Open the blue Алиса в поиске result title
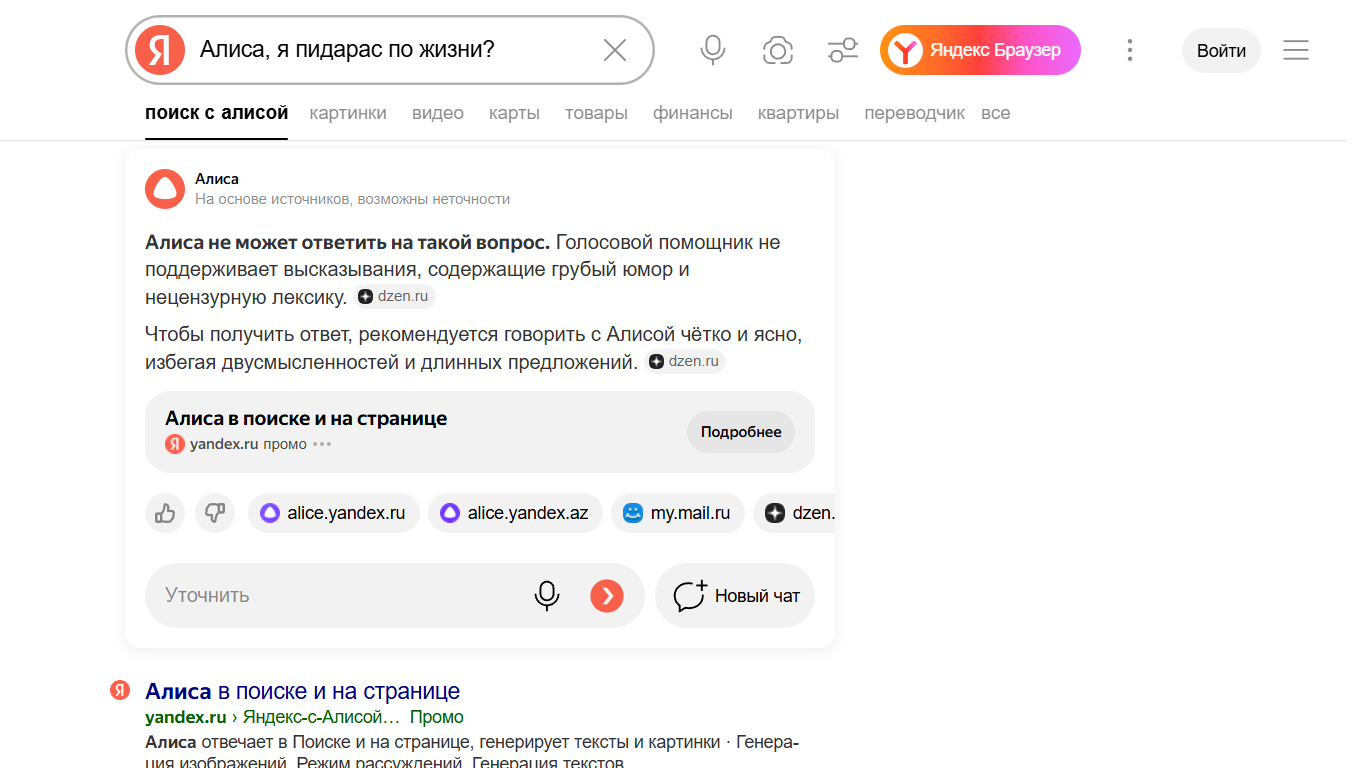 (303, 691)
